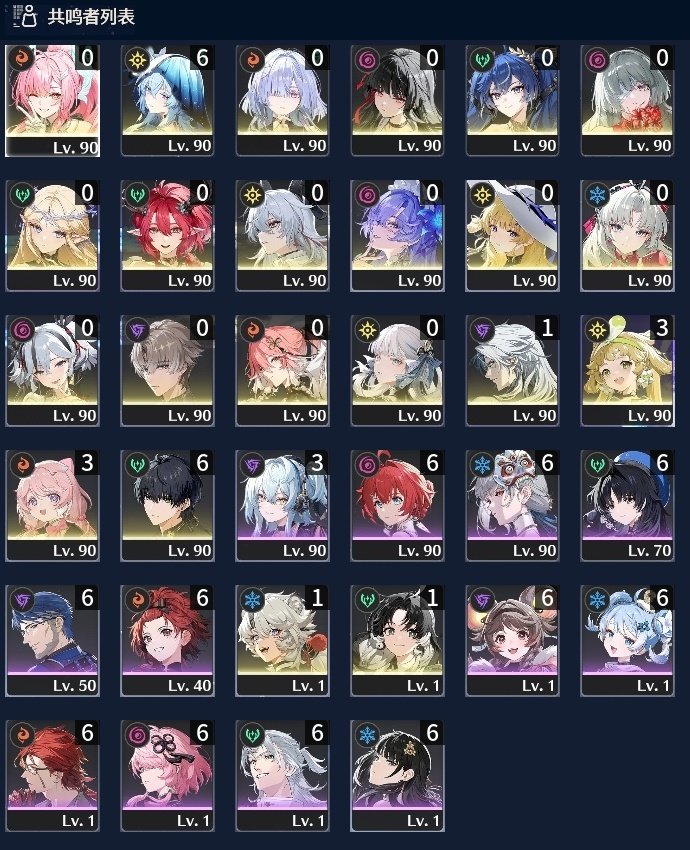Viewport: 690px width, 850px height.
Task: Click the Electro icon on the Lv. 50 resonator
Action: coord(23,600)
